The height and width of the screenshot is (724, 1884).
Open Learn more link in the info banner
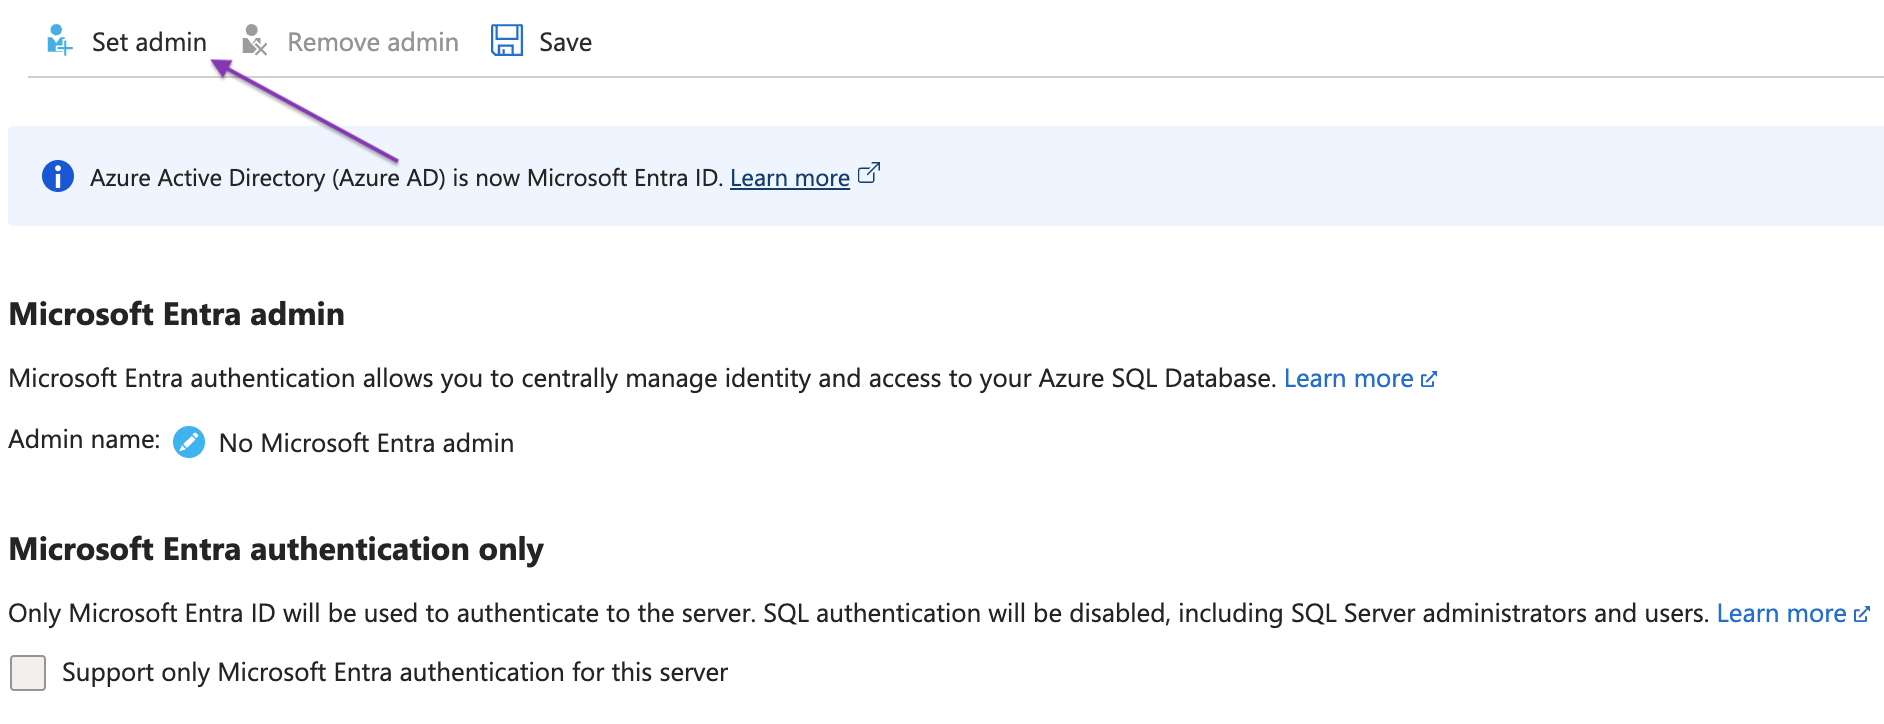(x=789, y=178)
